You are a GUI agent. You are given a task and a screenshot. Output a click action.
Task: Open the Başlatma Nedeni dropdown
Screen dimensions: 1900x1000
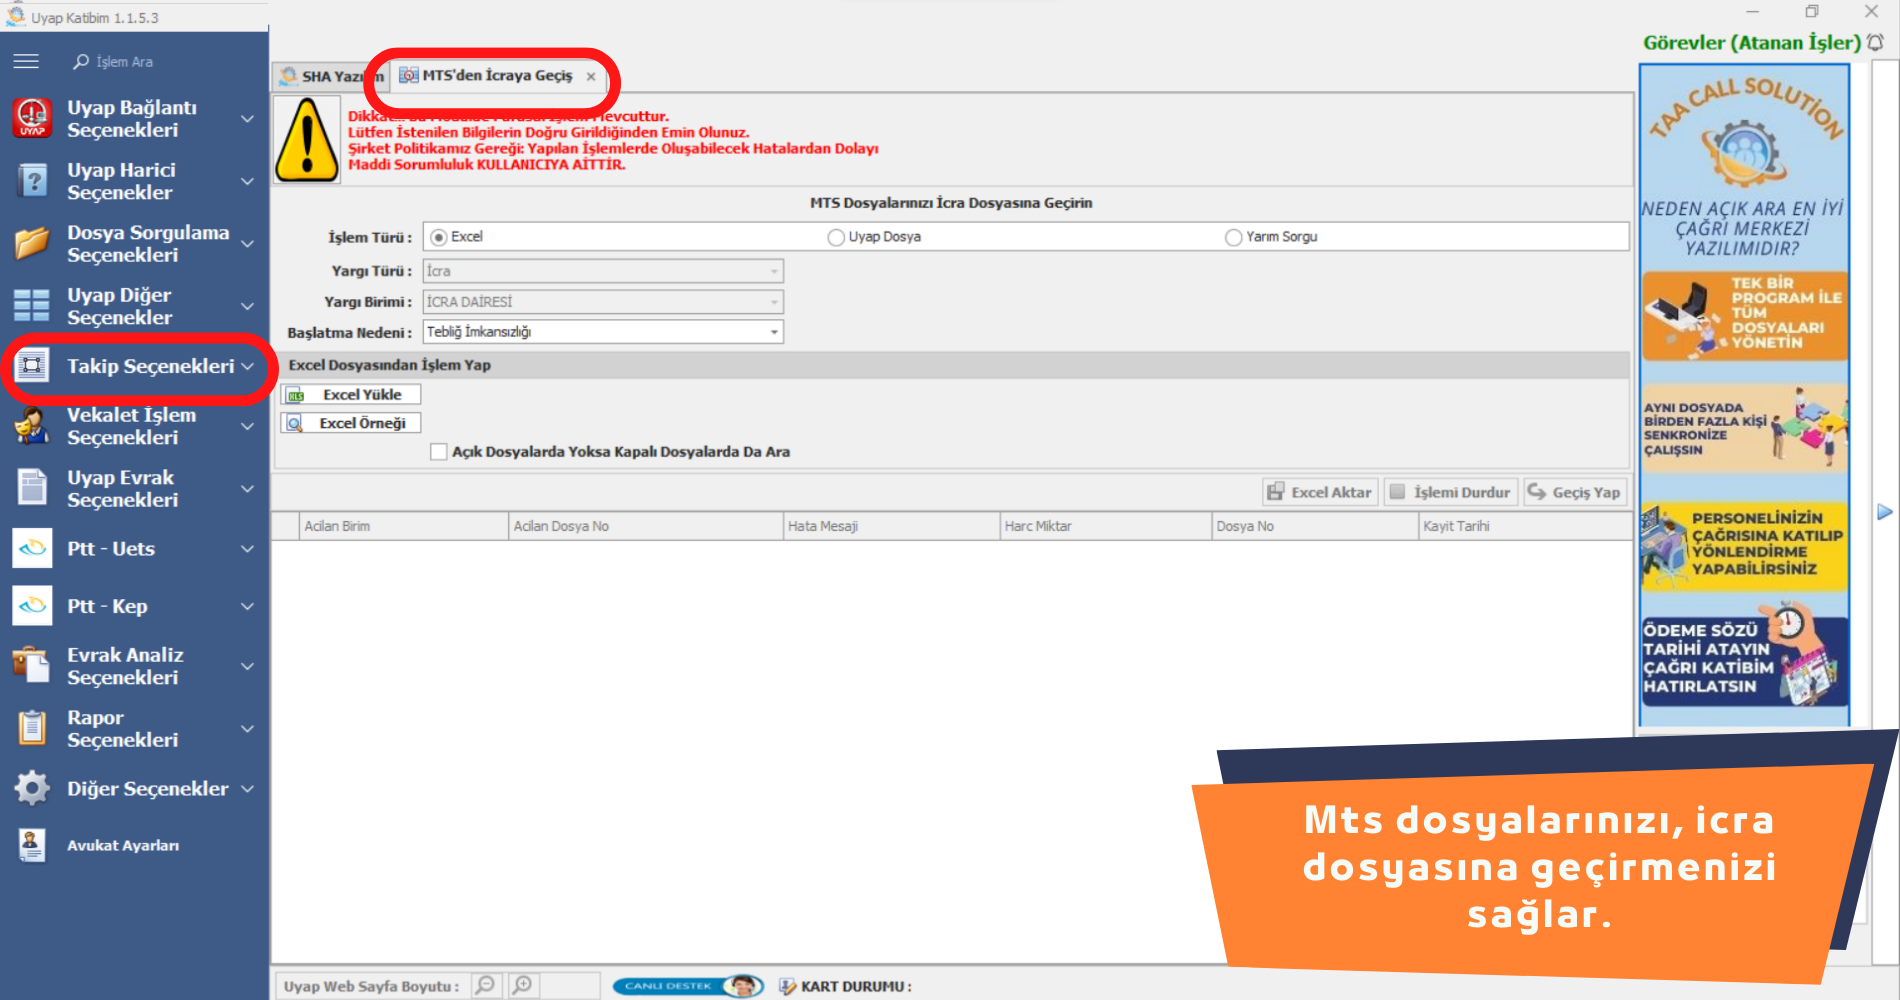tap(774, 333)
